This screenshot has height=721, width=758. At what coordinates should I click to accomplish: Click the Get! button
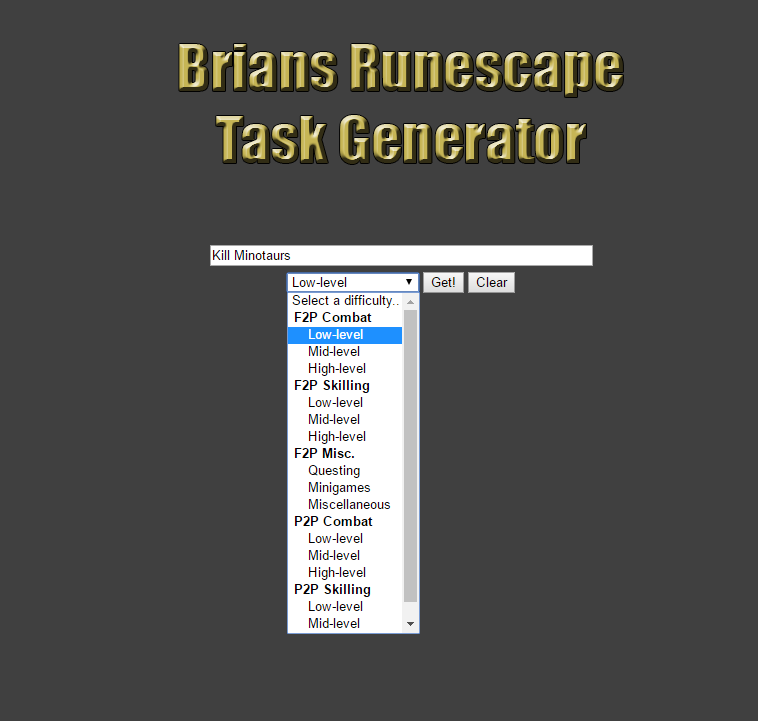click(x=443, y=282)
